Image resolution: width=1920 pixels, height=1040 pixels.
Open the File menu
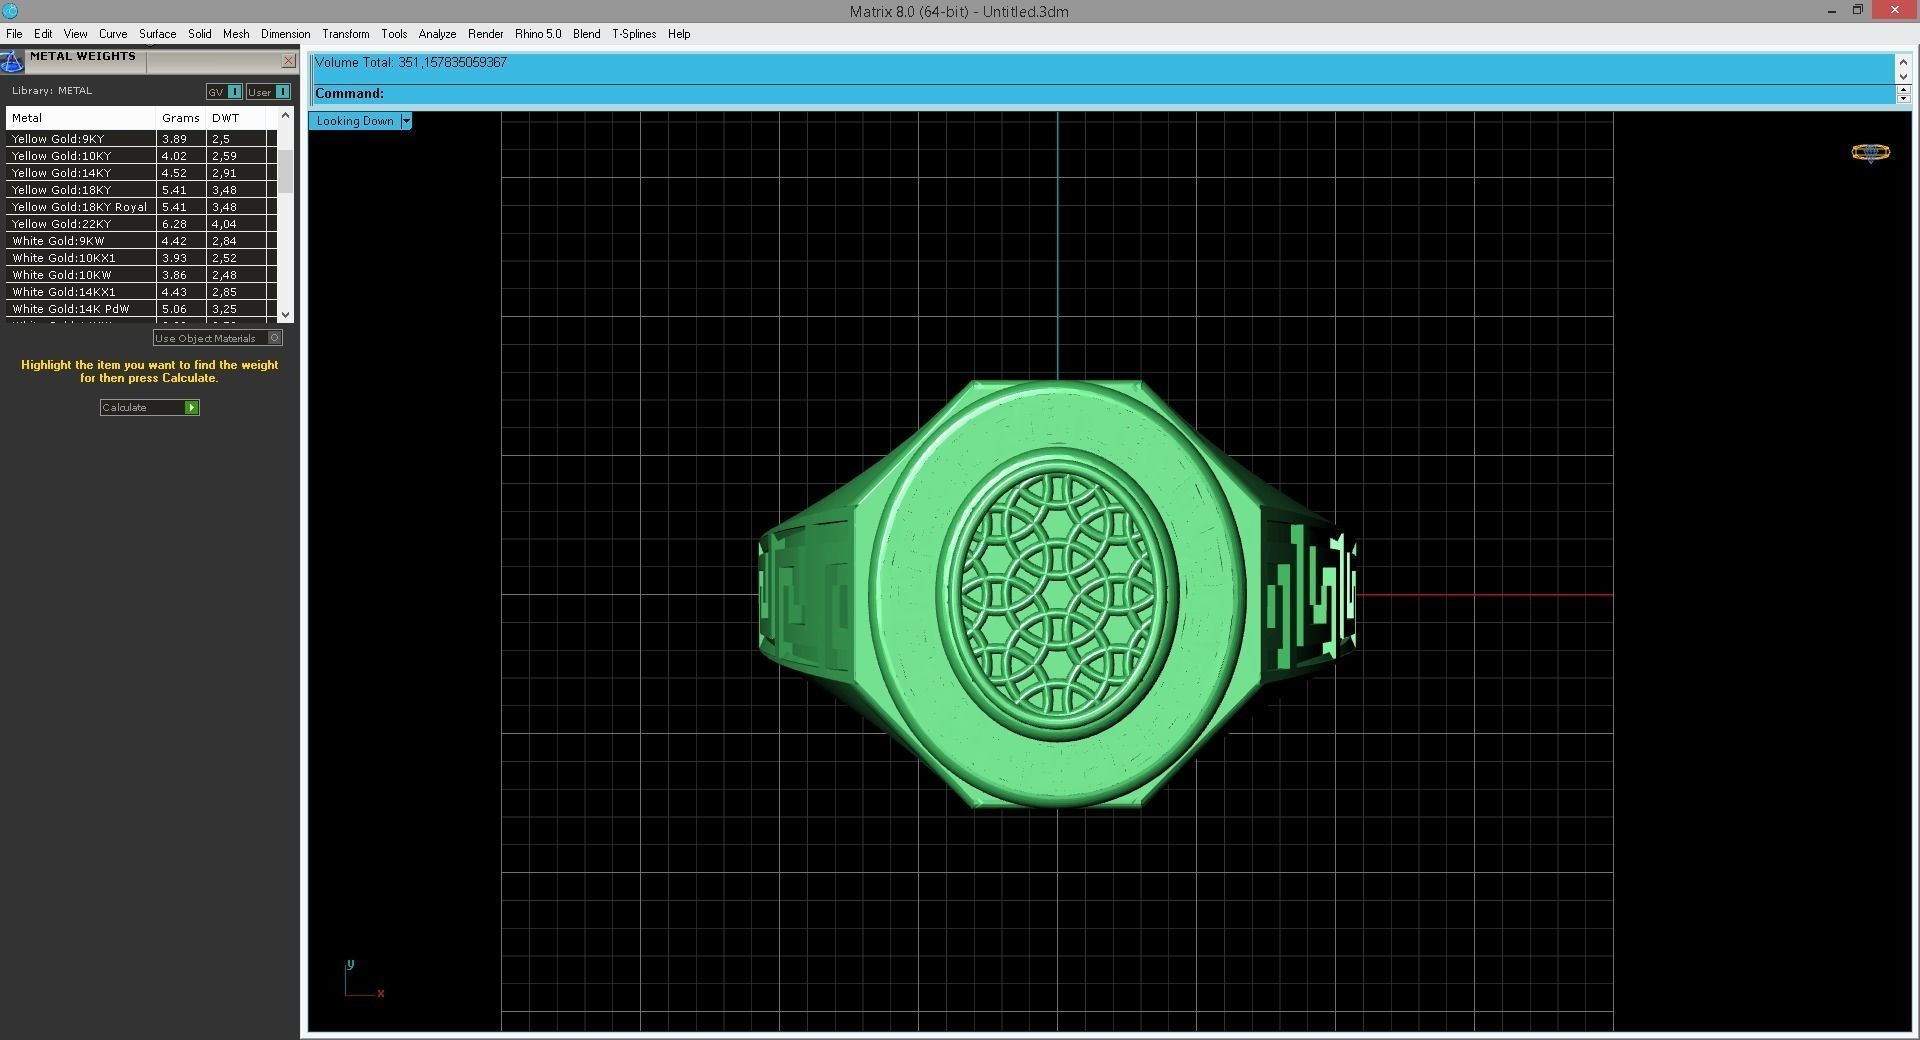[14, 34]
